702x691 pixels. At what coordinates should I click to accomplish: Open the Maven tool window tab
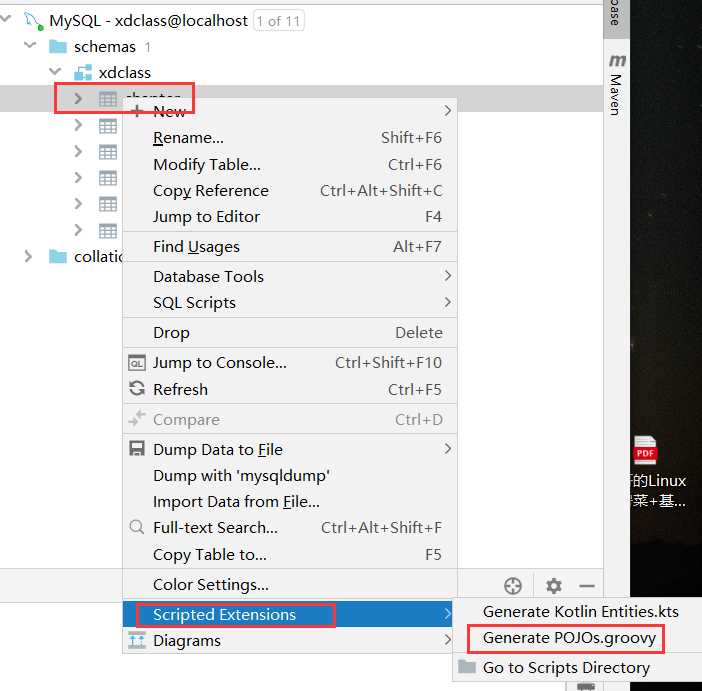click(616, 85)
